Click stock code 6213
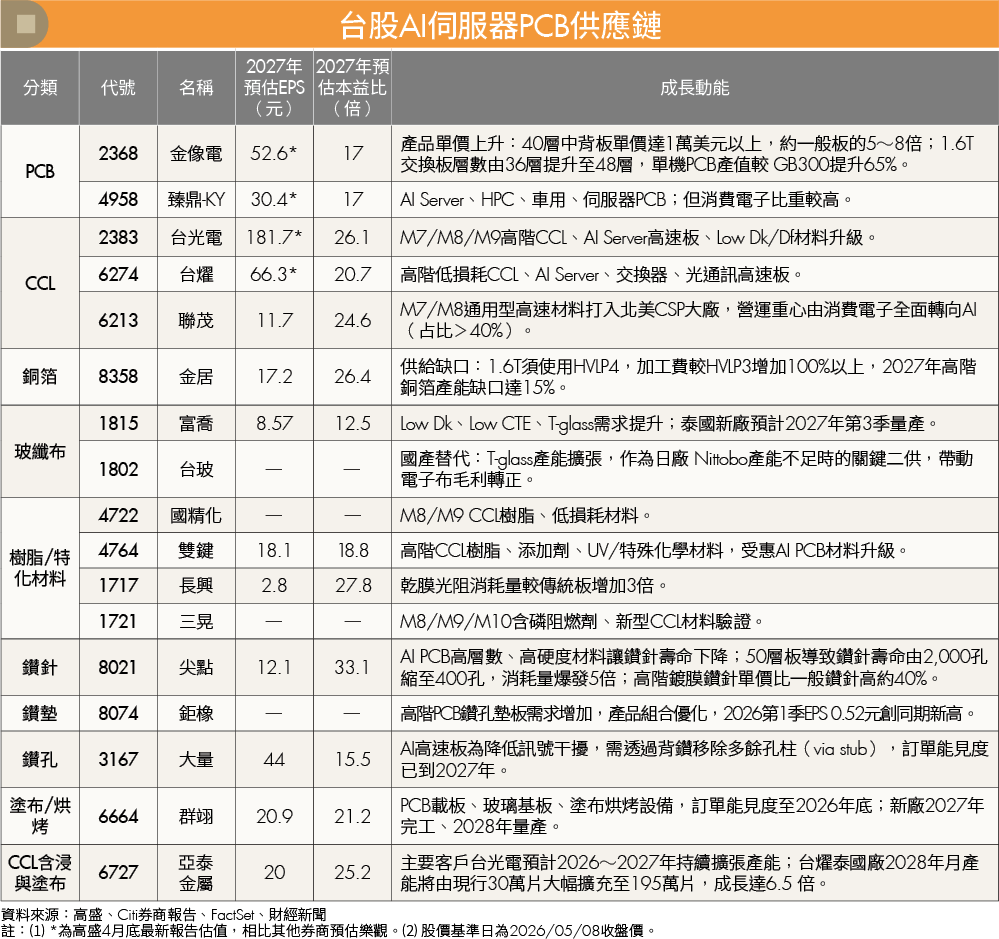This screenshot has width=999, height=939. pos(118,320)
